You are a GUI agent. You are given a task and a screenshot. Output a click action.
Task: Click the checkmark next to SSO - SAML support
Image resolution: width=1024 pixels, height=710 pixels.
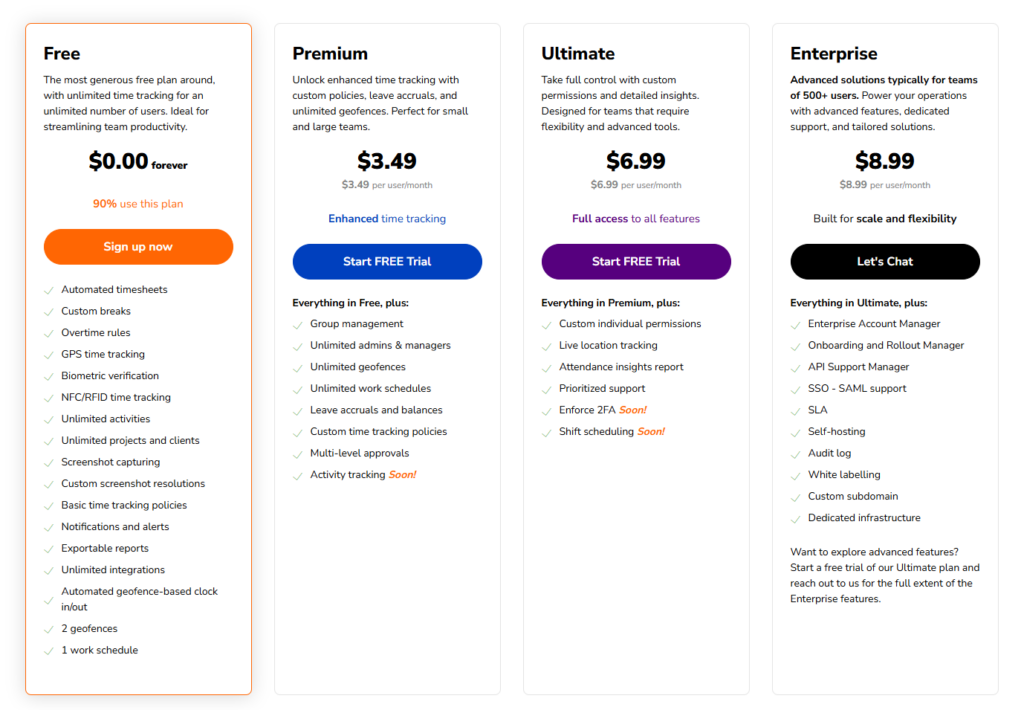pyautogui.click(x=796, y=389)
